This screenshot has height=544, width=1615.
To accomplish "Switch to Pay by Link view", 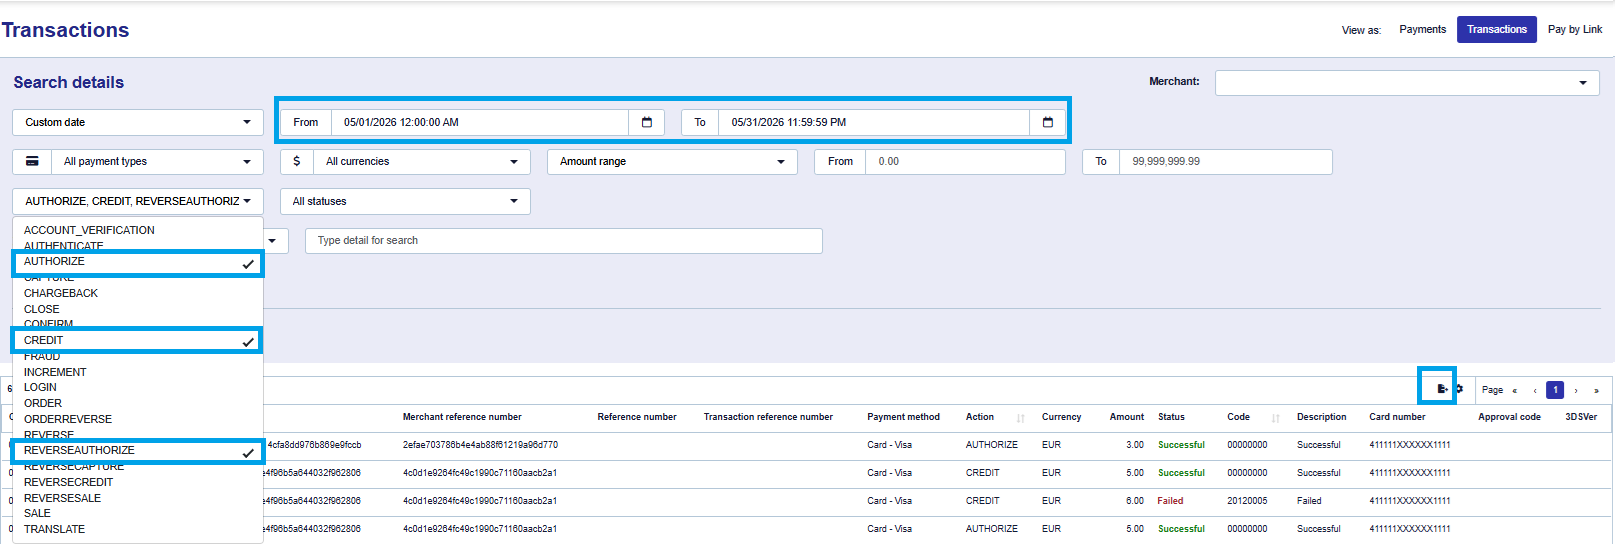I will pos(1575,29).
